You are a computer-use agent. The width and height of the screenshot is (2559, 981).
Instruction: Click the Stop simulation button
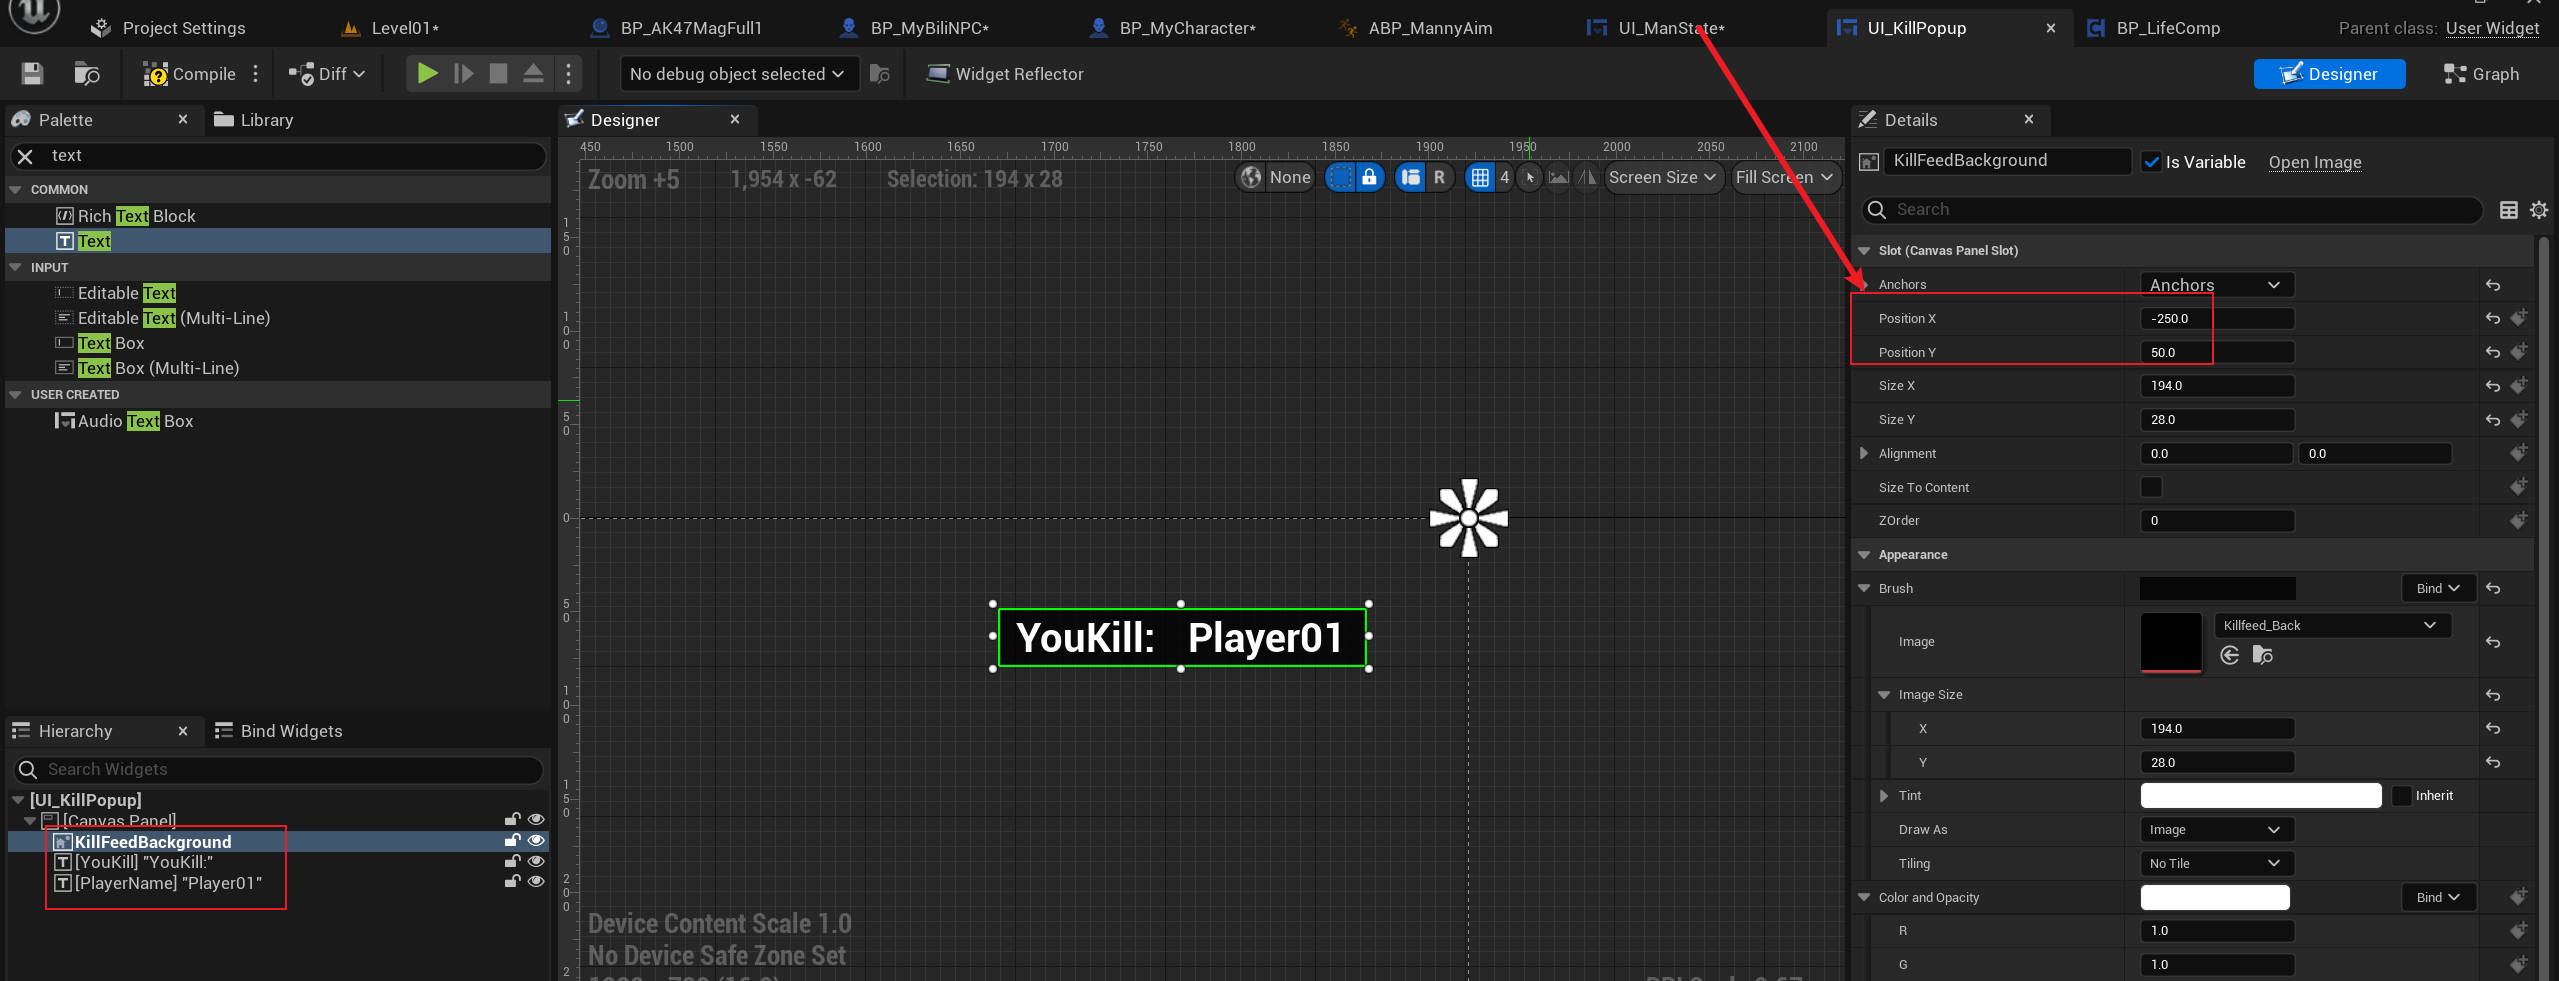[x=498, y=73]
